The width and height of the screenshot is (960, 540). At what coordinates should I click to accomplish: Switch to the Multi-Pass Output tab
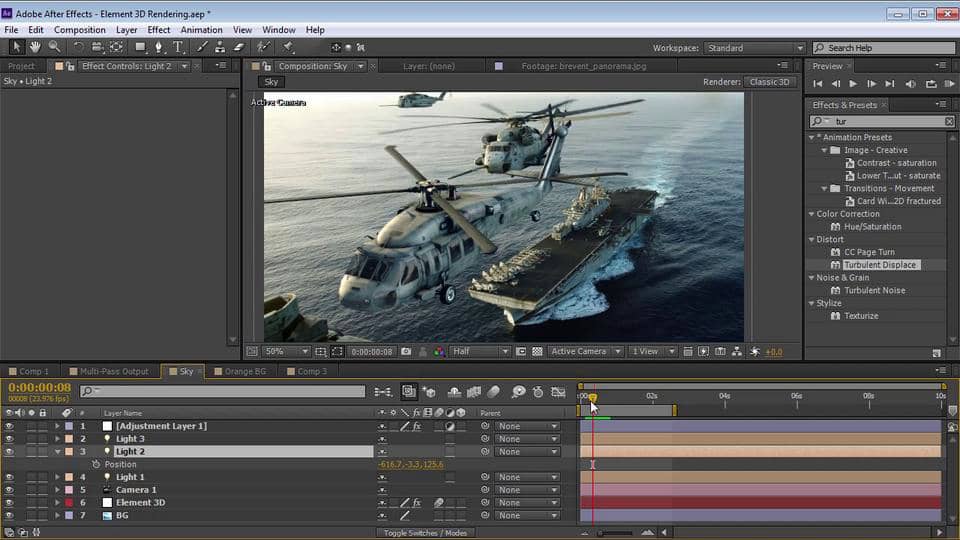tap(109, 371)
